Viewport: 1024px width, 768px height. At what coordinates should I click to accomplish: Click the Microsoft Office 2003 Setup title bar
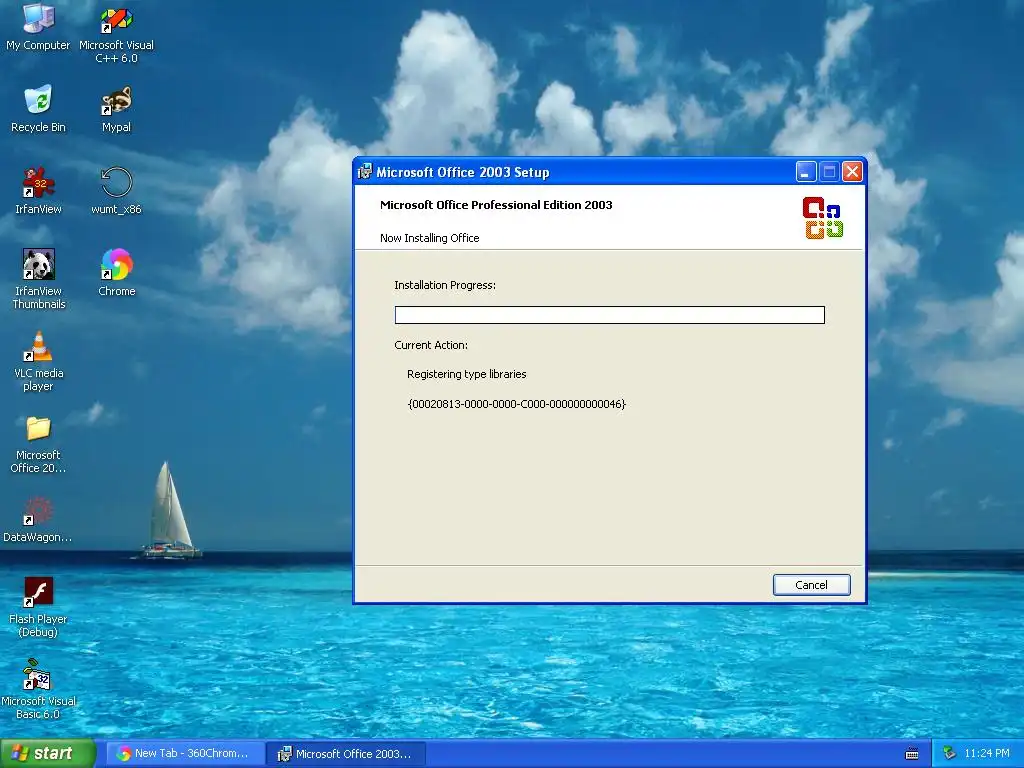575,172
